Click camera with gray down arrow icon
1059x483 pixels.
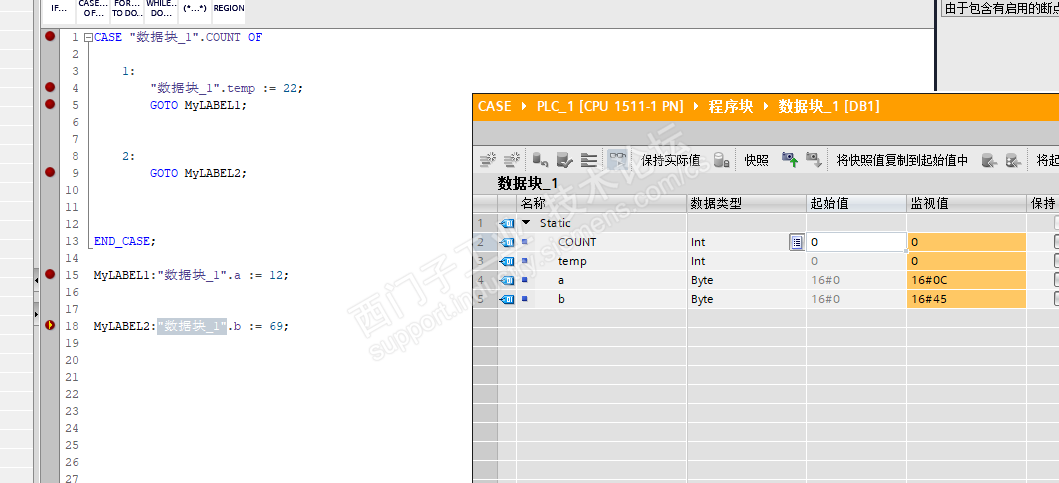[814, 160]
